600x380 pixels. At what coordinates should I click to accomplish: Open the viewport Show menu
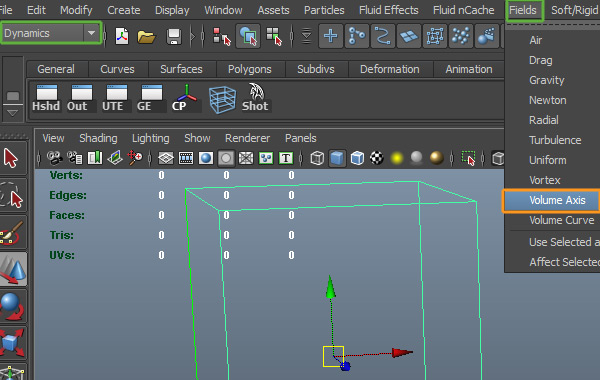(197, 138)
